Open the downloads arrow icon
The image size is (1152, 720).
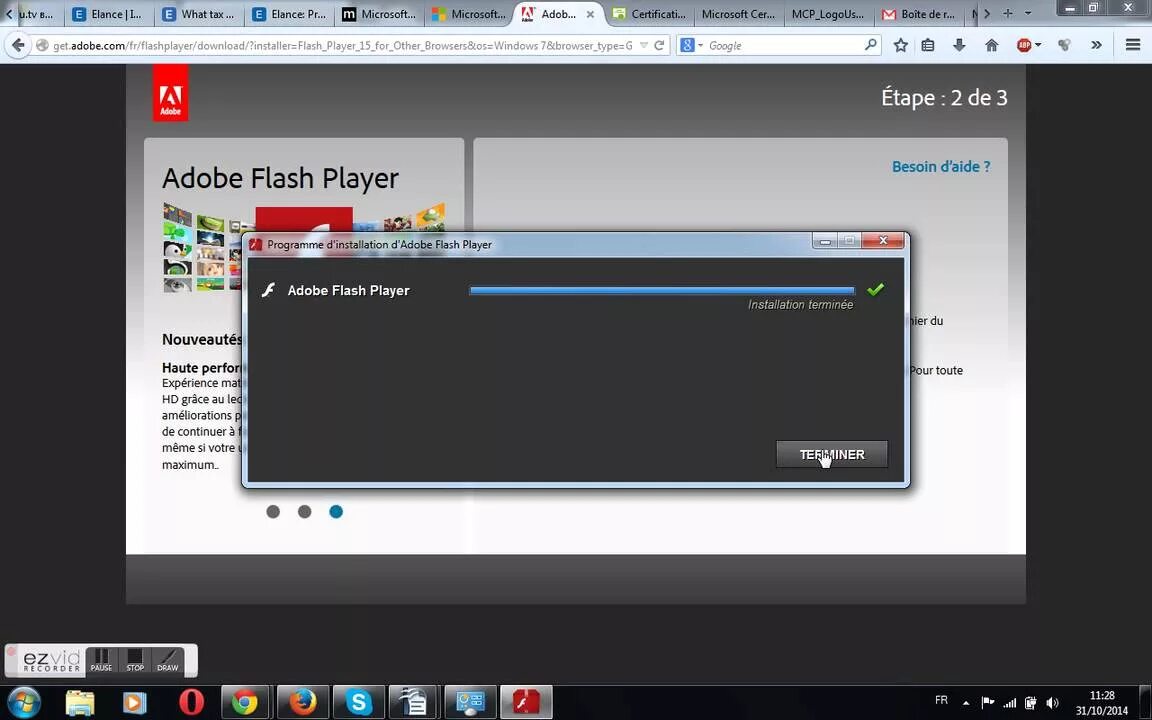pos(960,46)
